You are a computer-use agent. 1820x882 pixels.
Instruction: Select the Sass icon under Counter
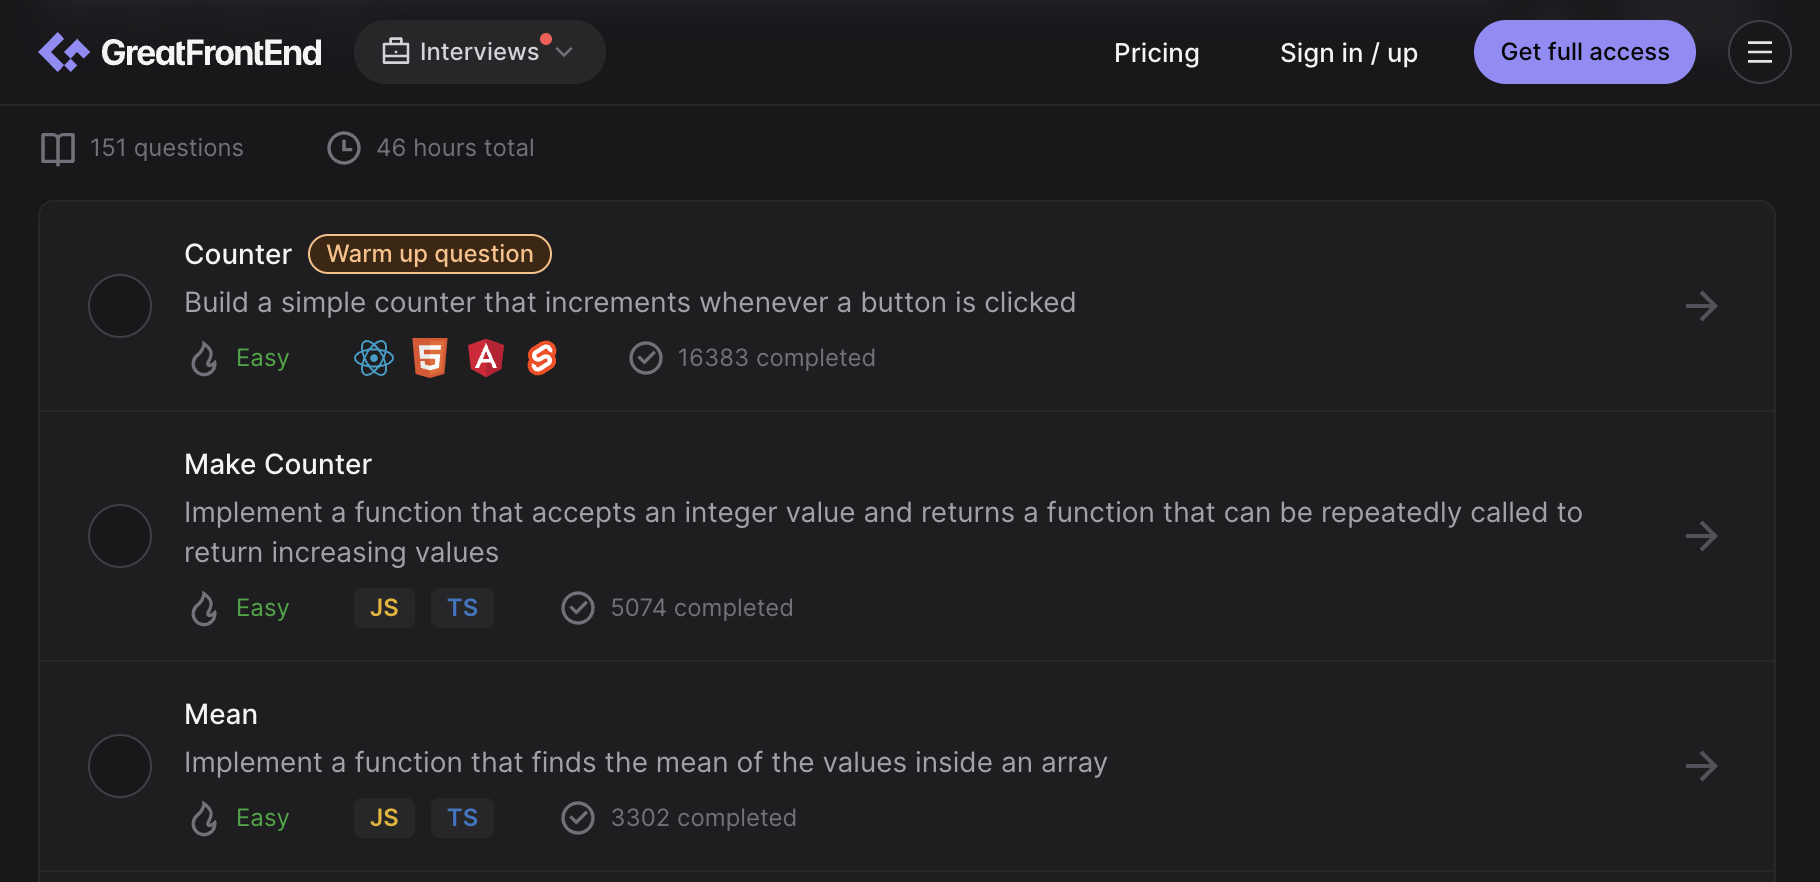pyautogui.click(x=541, y=357)
